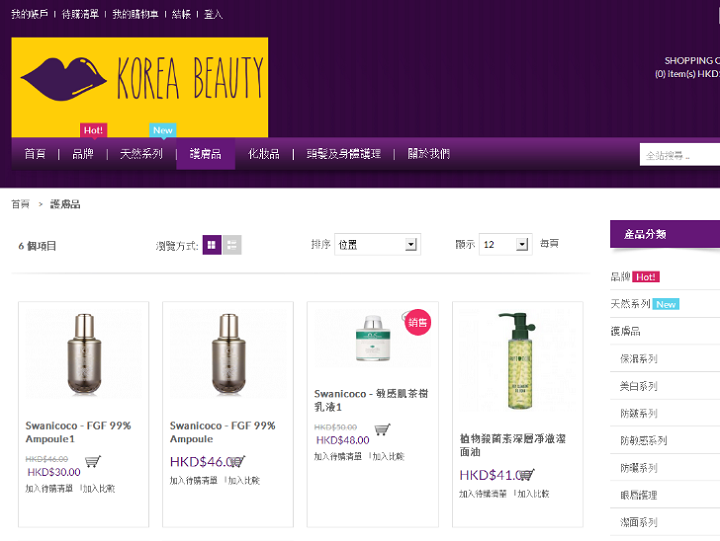Switch to list view mode
Viewport: 720px width, 541px height.
coord(232,245)
